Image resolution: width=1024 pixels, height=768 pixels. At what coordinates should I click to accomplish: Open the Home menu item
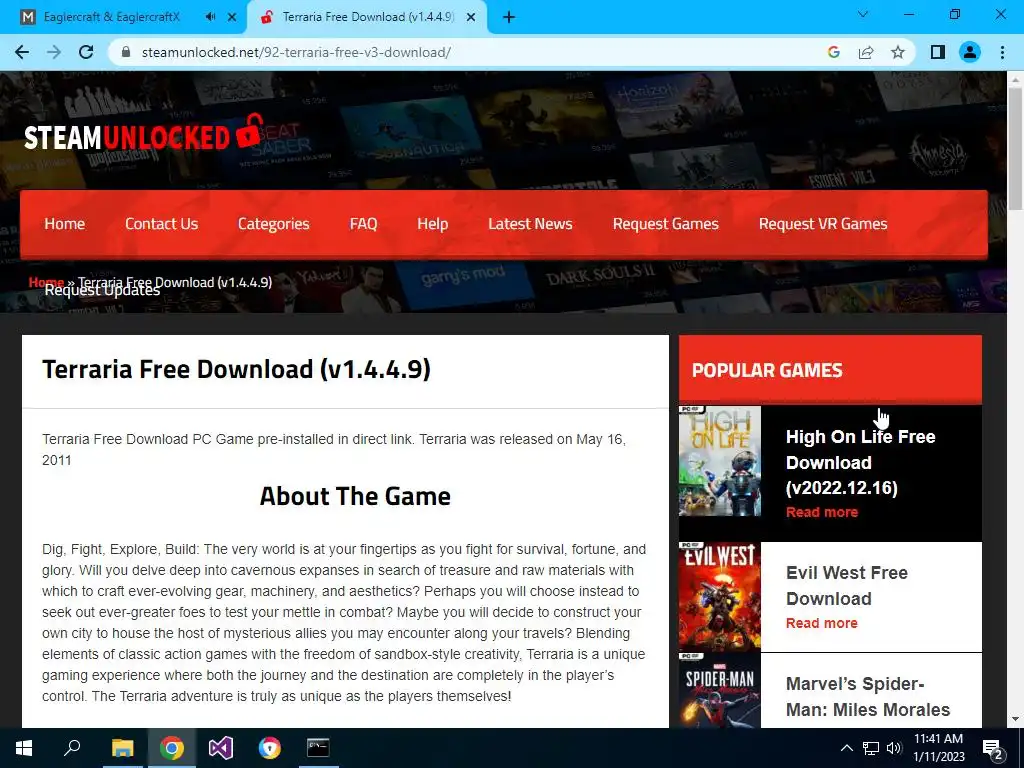pyautogui.click(x=65, y=224)
